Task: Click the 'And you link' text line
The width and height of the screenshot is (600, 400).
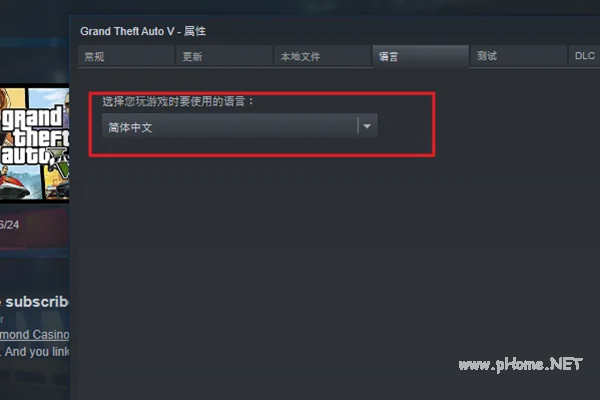Action: tap(37, 351)
